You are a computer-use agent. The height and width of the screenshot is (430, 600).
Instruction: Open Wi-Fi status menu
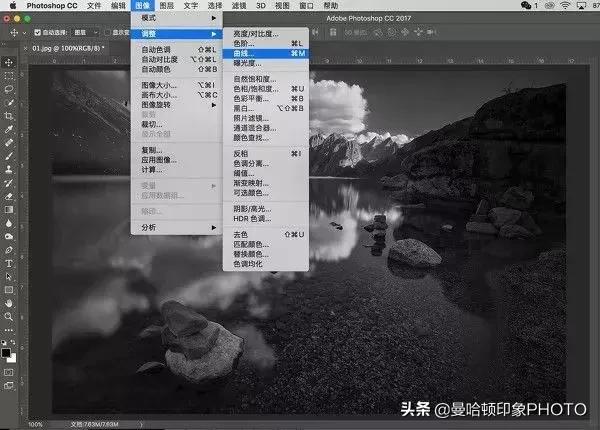point(565,5)
